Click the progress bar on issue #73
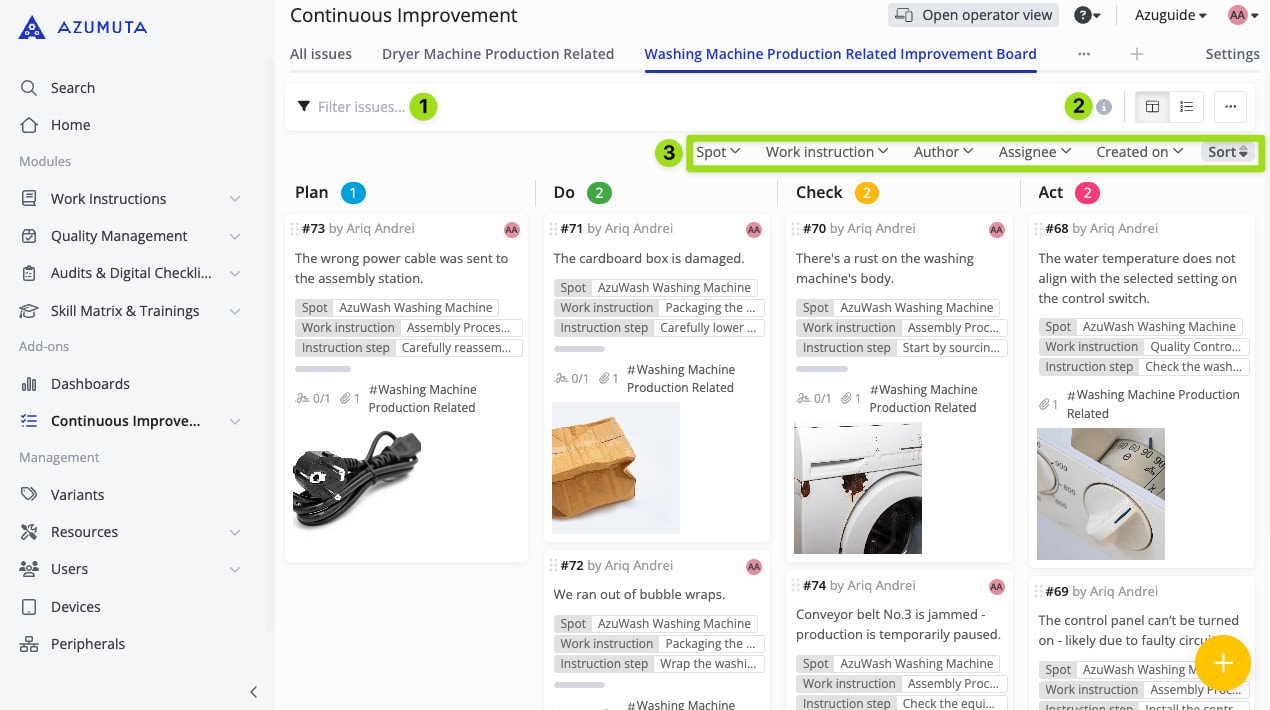 321,369
